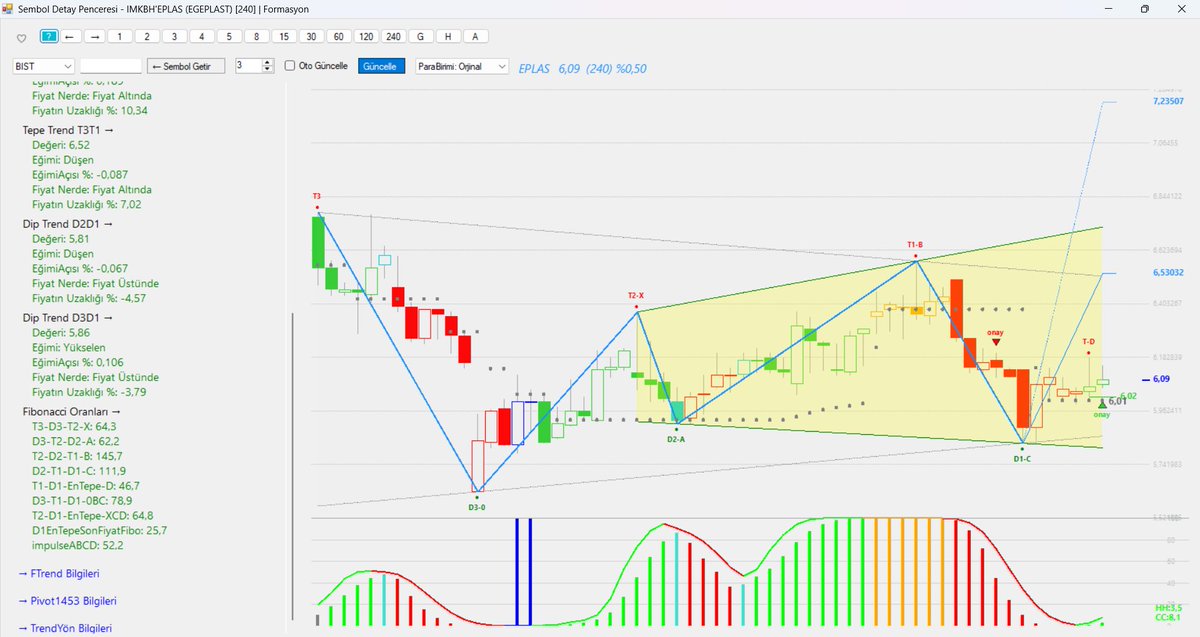The image size is (1200, 637).
Task: Click the Dip Trend D3D1 heading
Action: pos(69,318)
